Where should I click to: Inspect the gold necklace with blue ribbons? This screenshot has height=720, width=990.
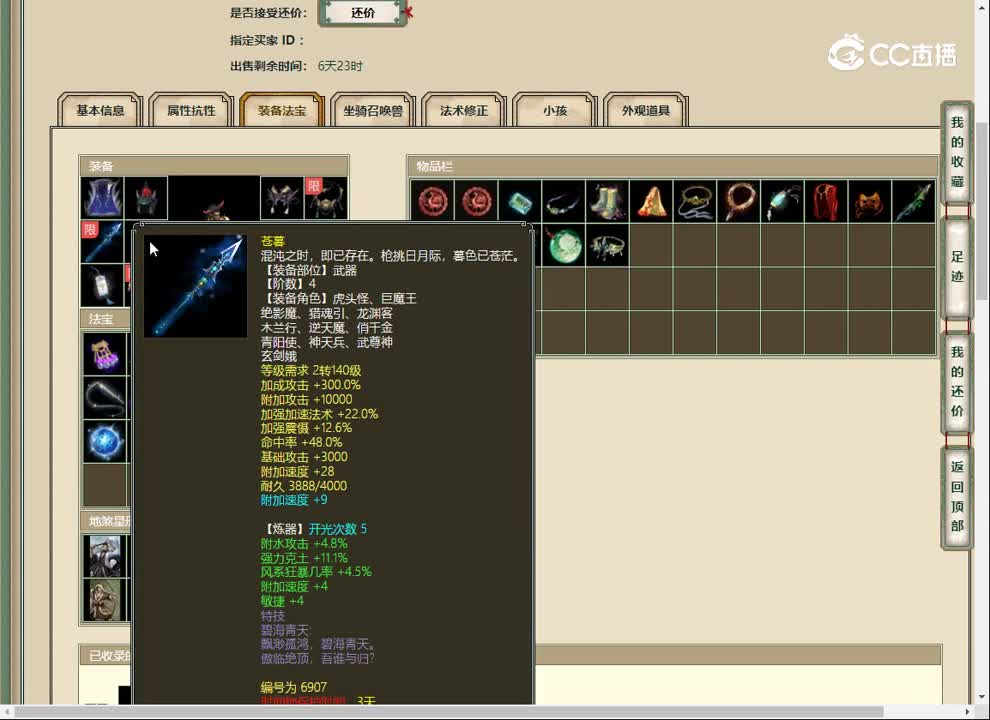click(x=695, y=201)
